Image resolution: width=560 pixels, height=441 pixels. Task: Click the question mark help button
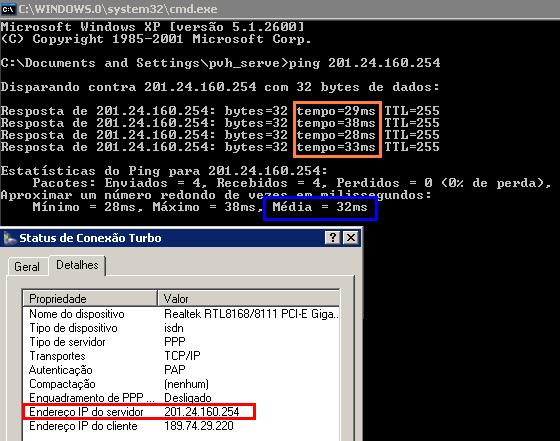(x=332, y=238)
